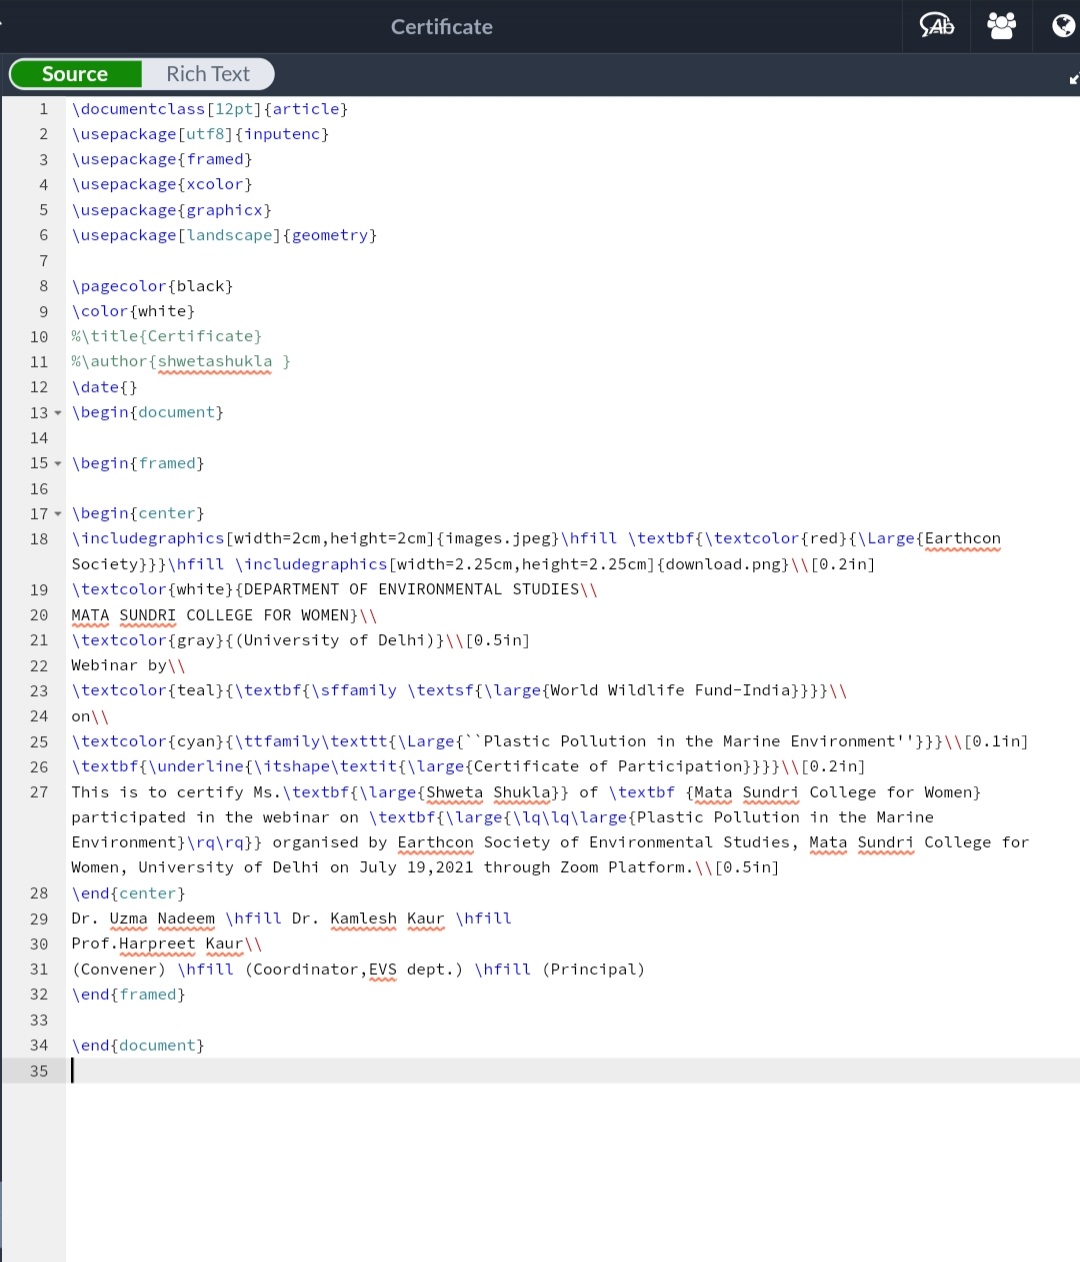Open the Review spell-check icon
Image resolution: width=1080 pixels, height=1262 pixels.
click(x=937, y=26)
